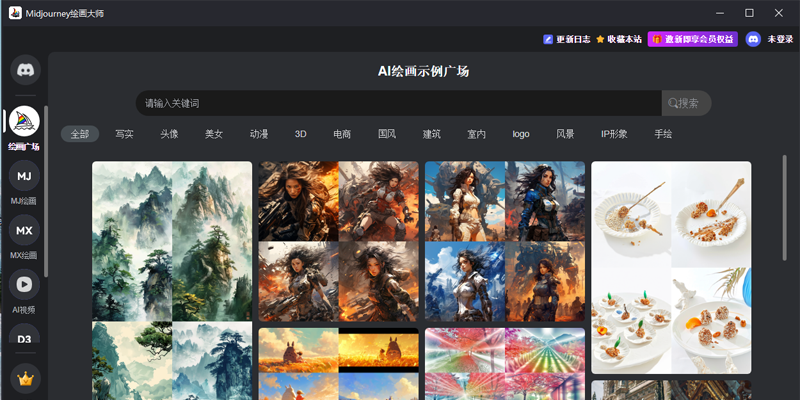Select the 建筑 category tab

click(x=432, y=134)
